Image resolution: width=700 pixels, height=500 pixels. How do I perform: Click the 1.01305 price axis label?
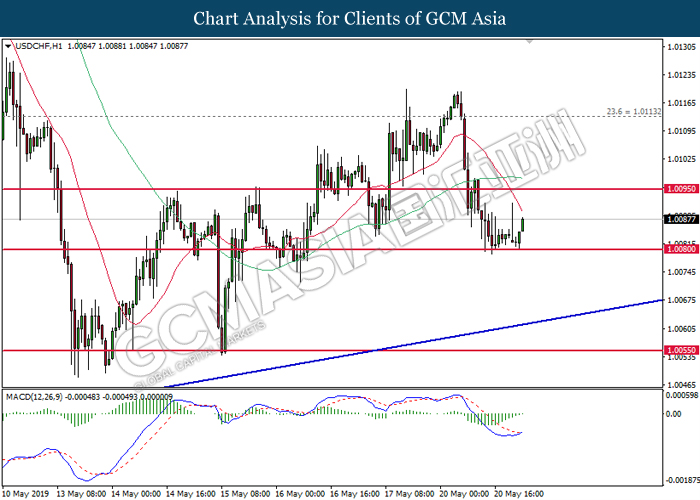(x=679, y=46)
